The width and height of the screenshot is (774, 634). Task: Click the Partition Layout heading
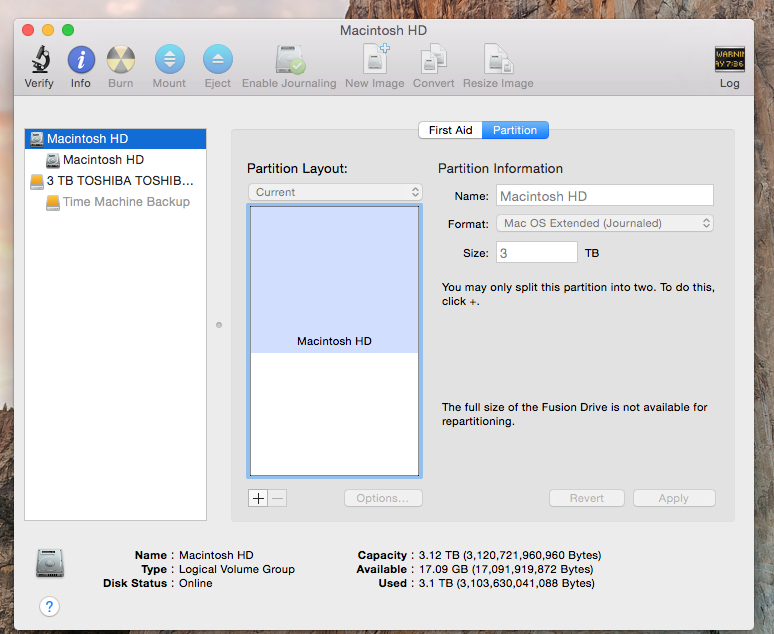click(297, 168)
